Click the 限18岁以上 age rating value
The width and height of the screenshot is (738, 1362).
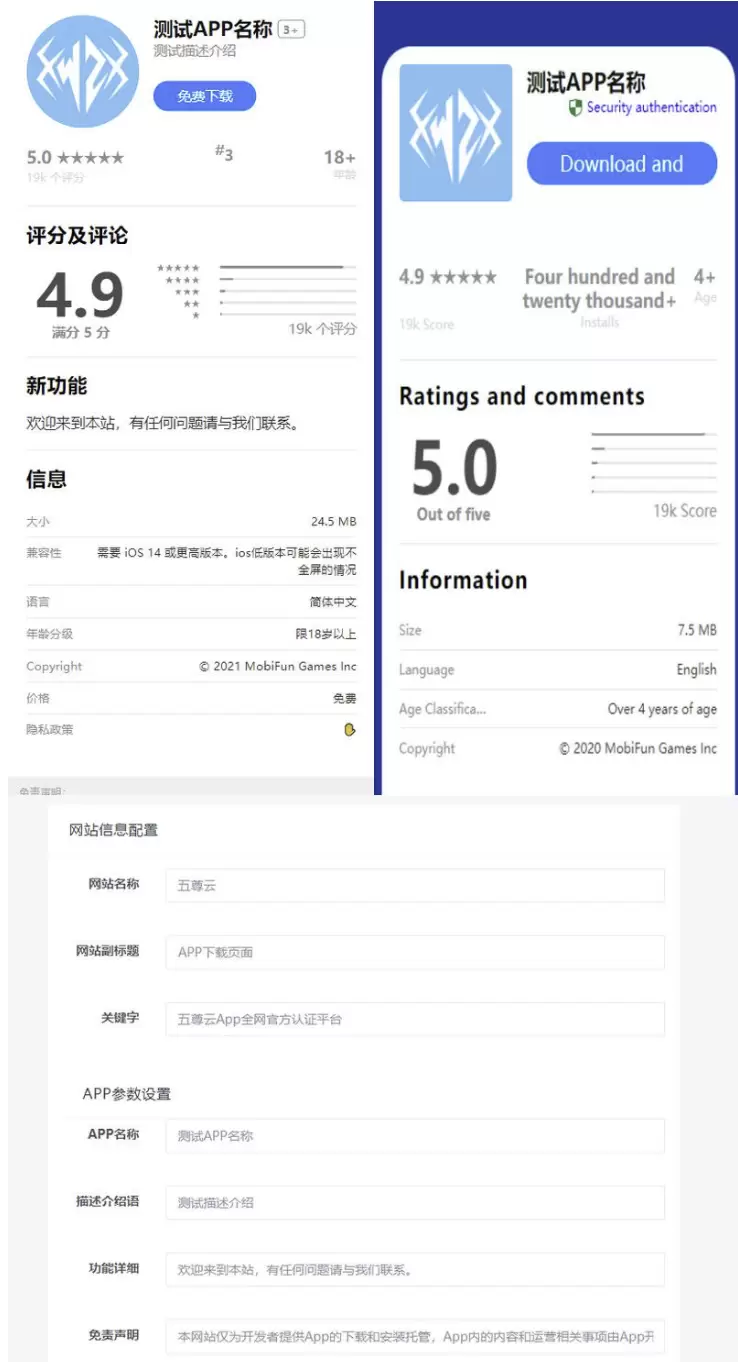[x=326, y=634]
